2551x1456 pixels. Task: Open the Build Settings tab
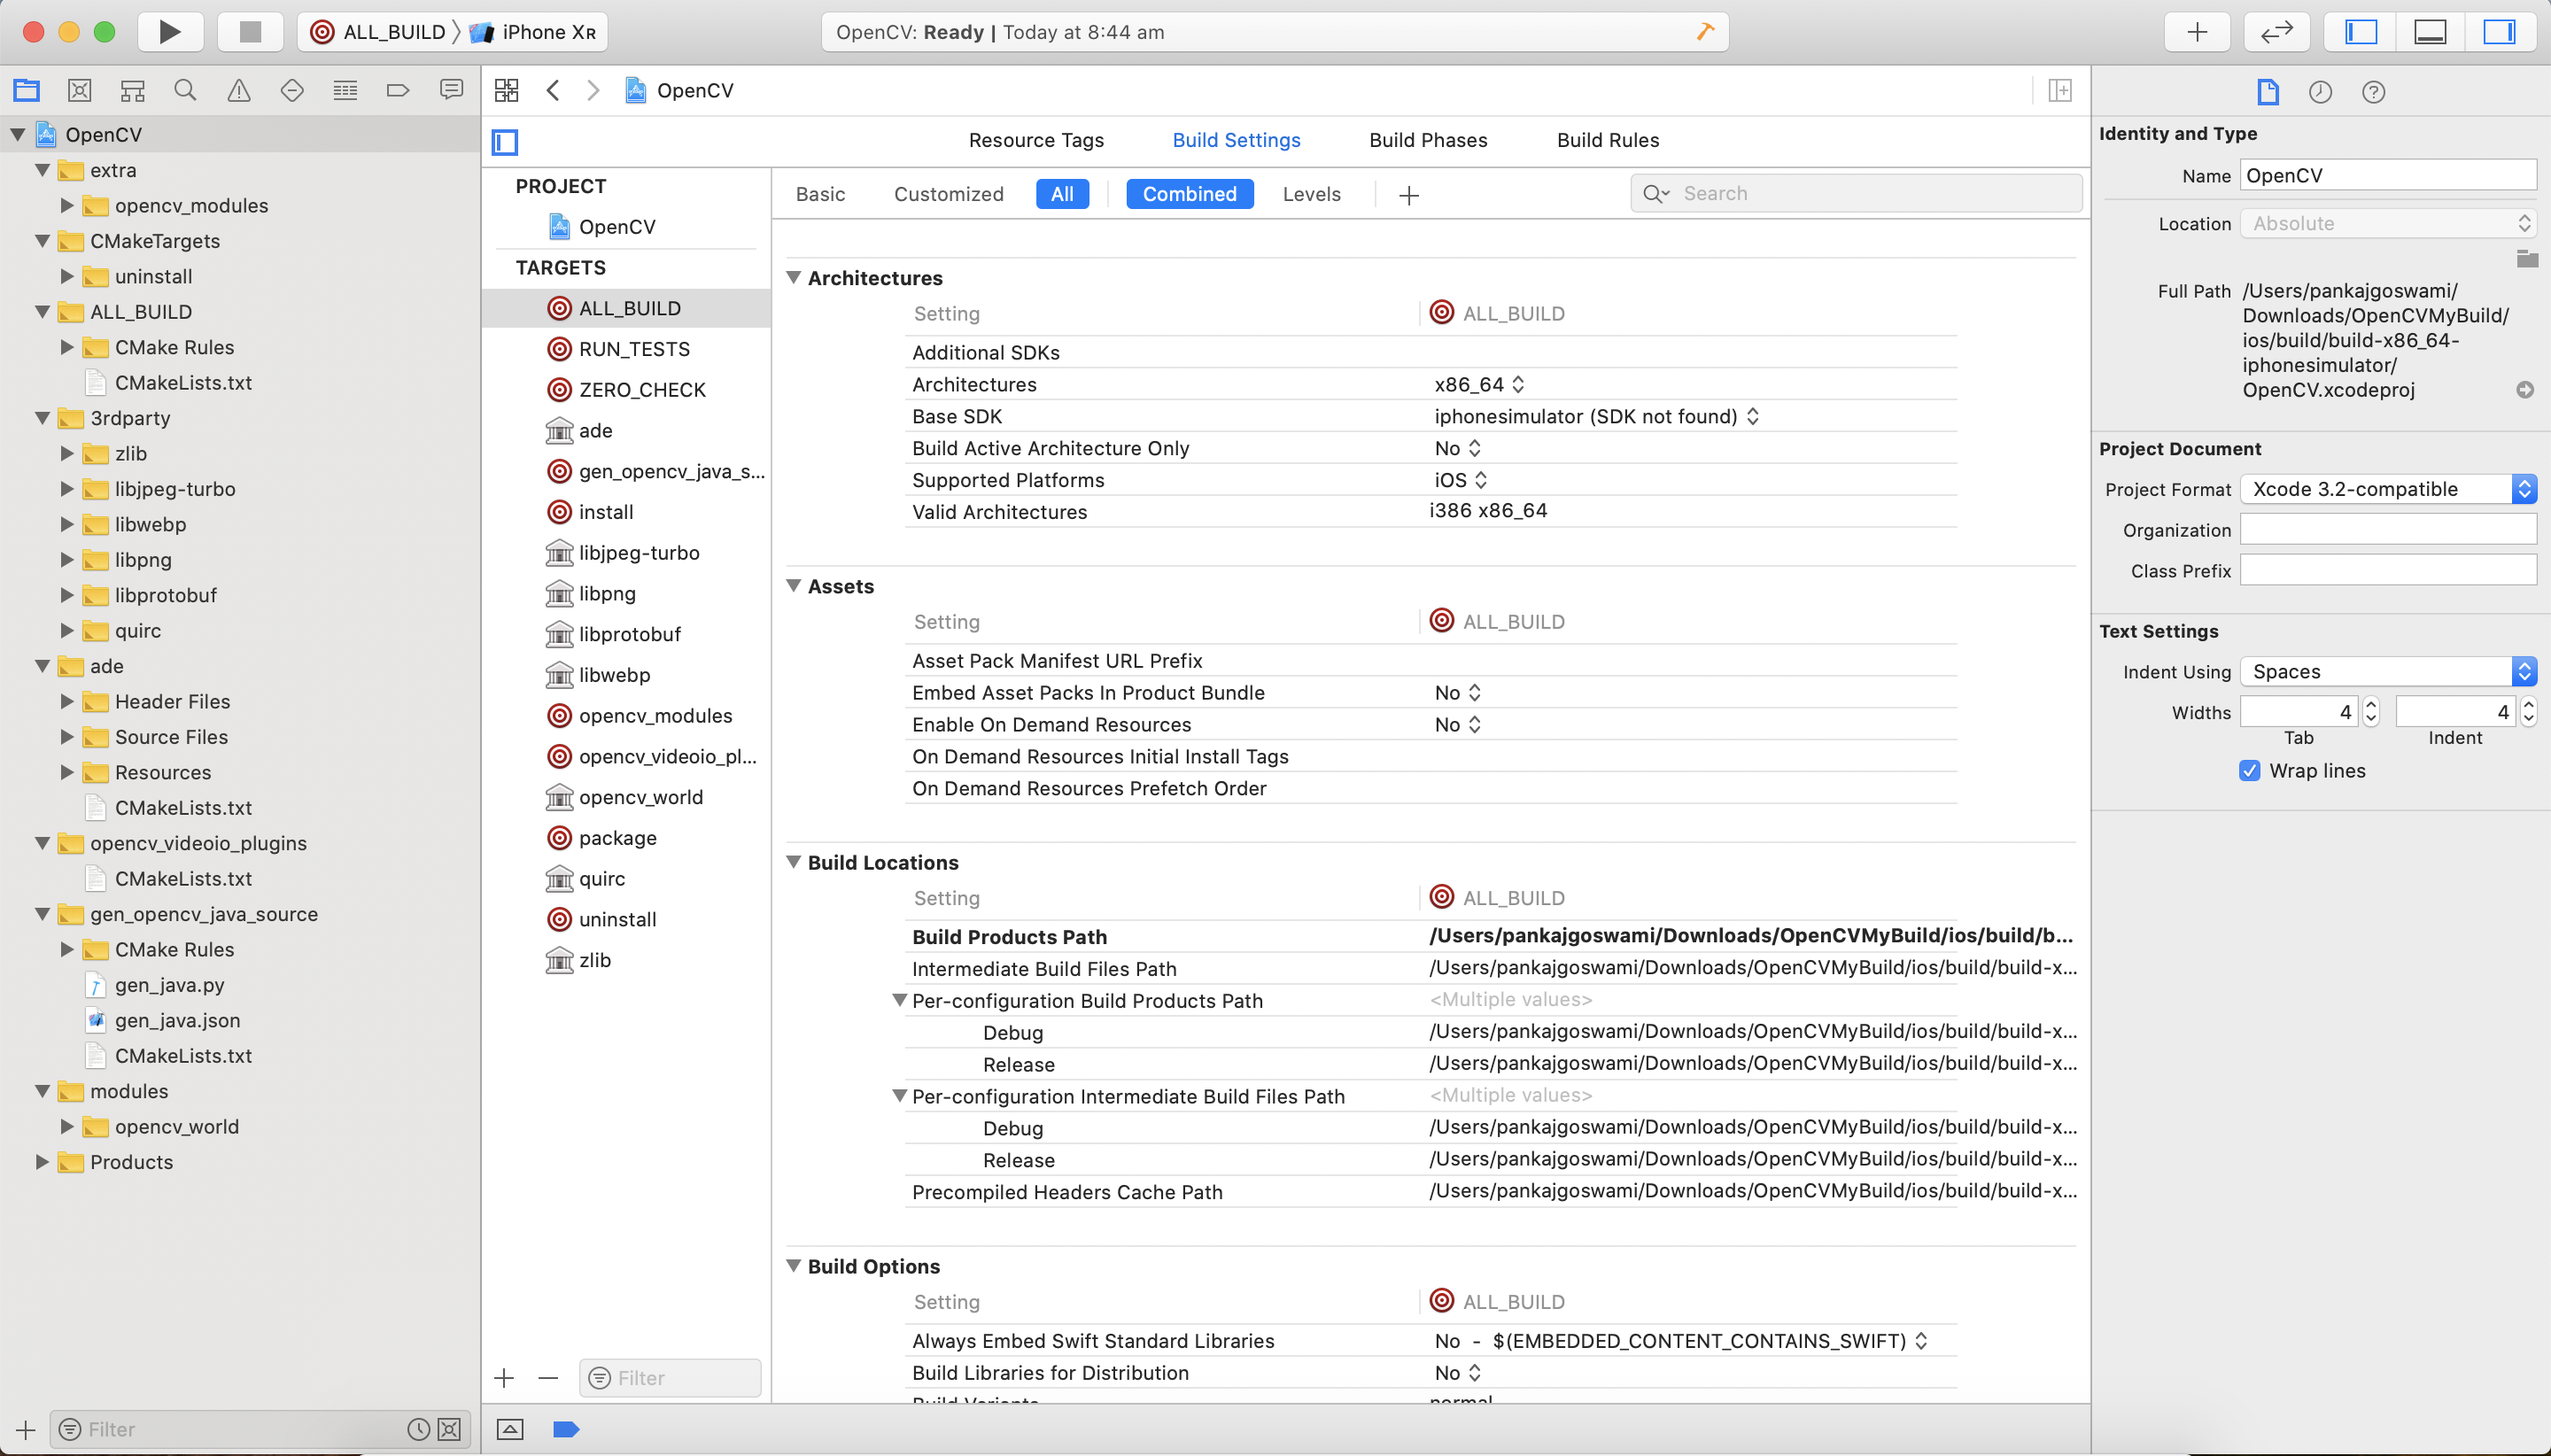click(1237, 140)
